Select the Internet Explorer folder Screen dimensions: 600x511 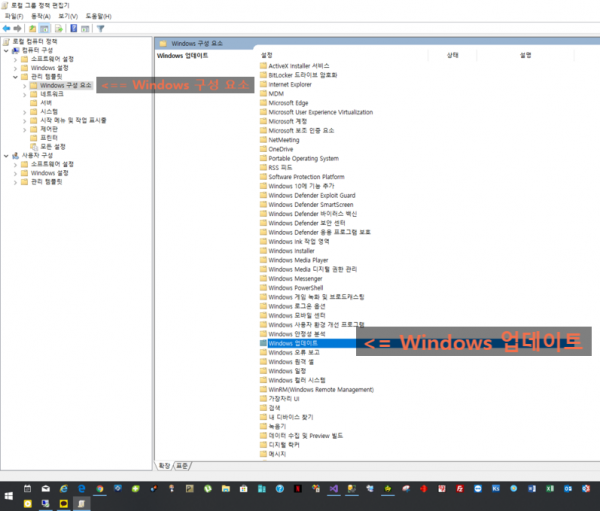tap(290, 84)
